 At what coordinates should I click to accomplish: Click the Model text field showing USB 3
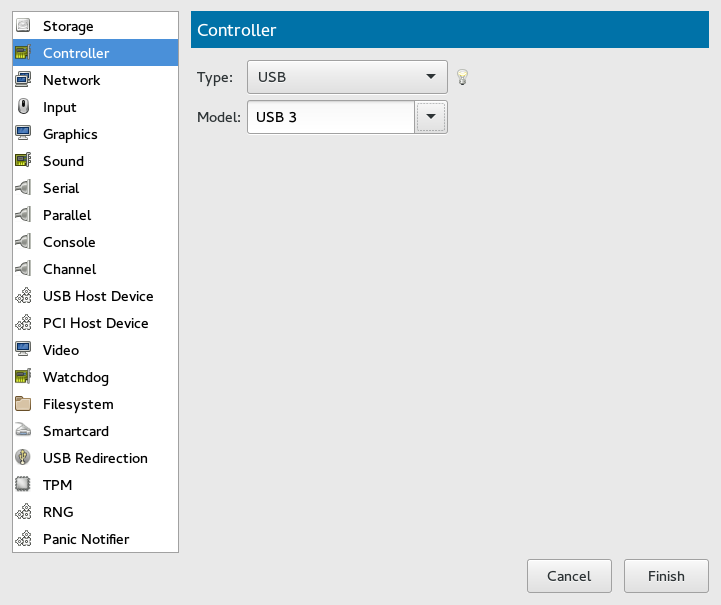(330, 117)
